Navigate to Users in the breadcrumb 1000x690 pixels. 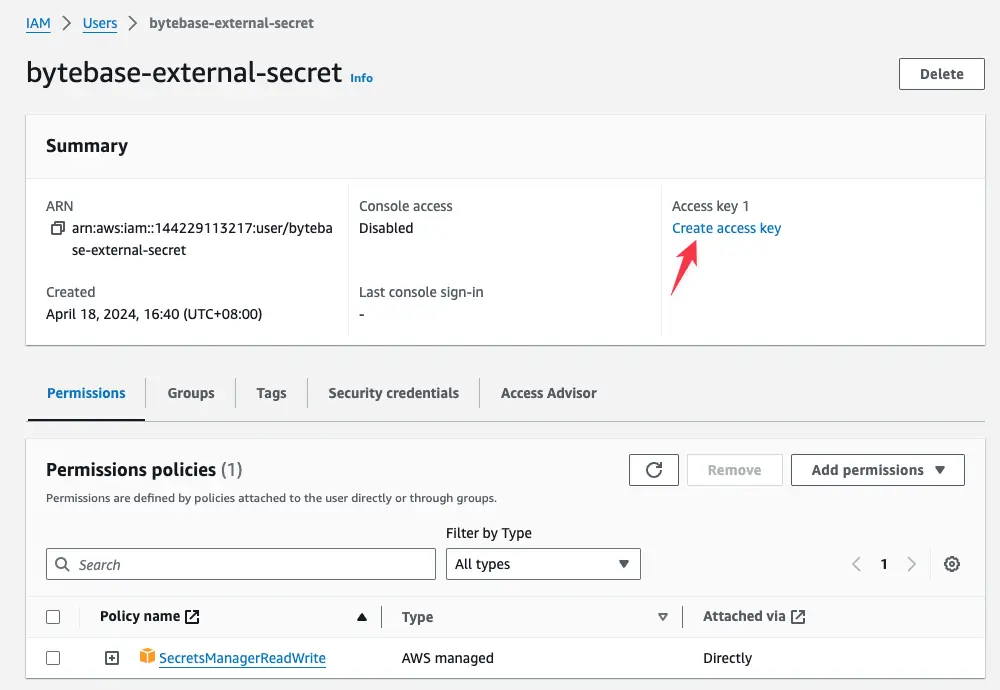(x=100, y=24)
